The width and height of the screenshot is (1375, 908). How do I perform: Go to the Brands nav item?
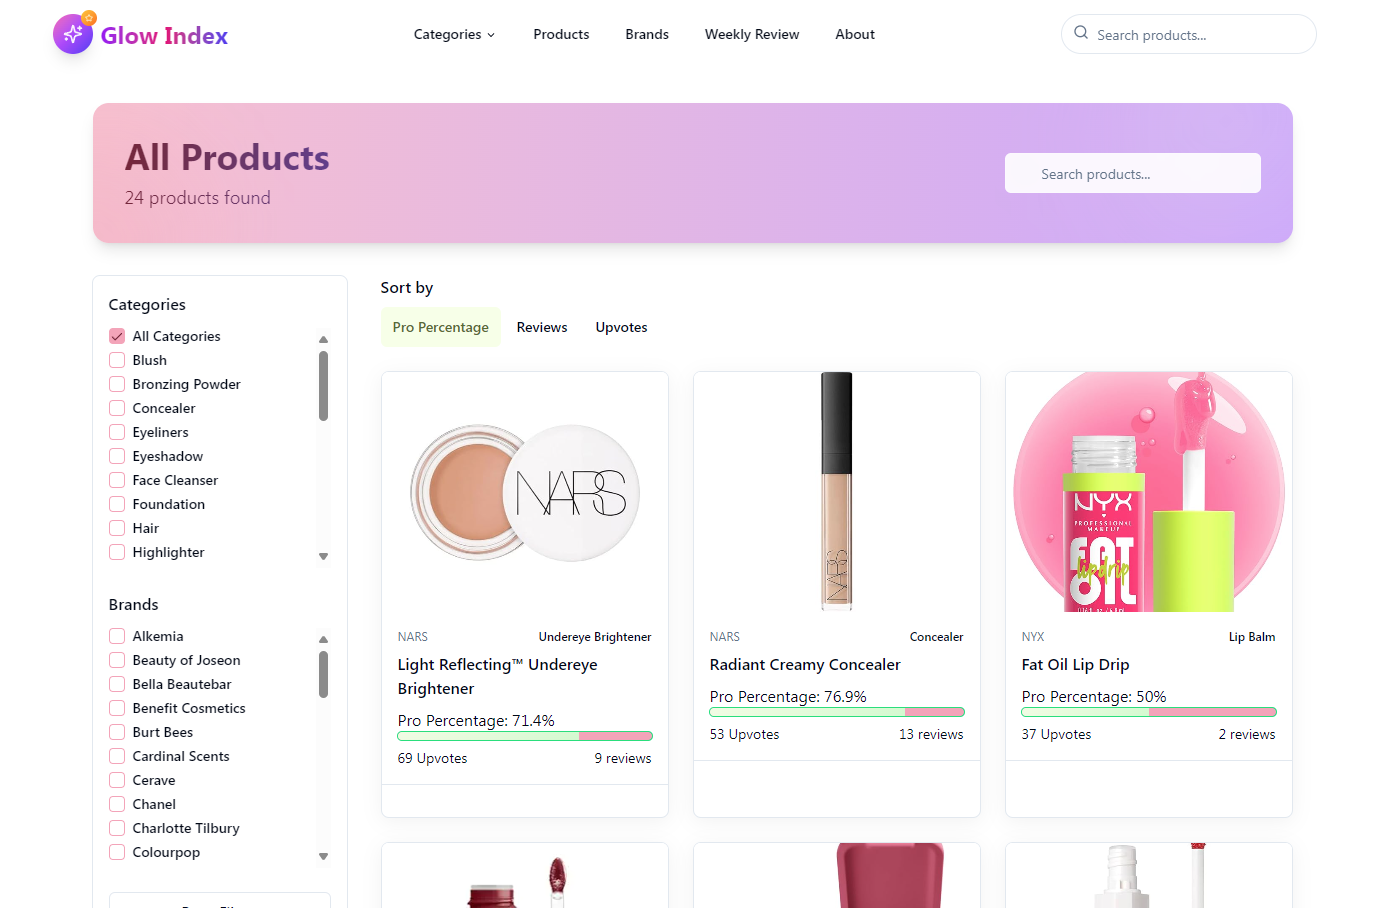[x=647, y=34]
